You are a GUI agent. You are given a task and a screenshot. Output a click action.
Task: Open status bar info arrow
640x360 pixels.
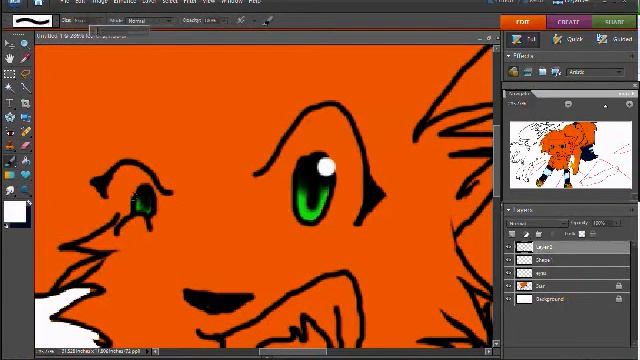pyautogui.click(x=147, y=351)
